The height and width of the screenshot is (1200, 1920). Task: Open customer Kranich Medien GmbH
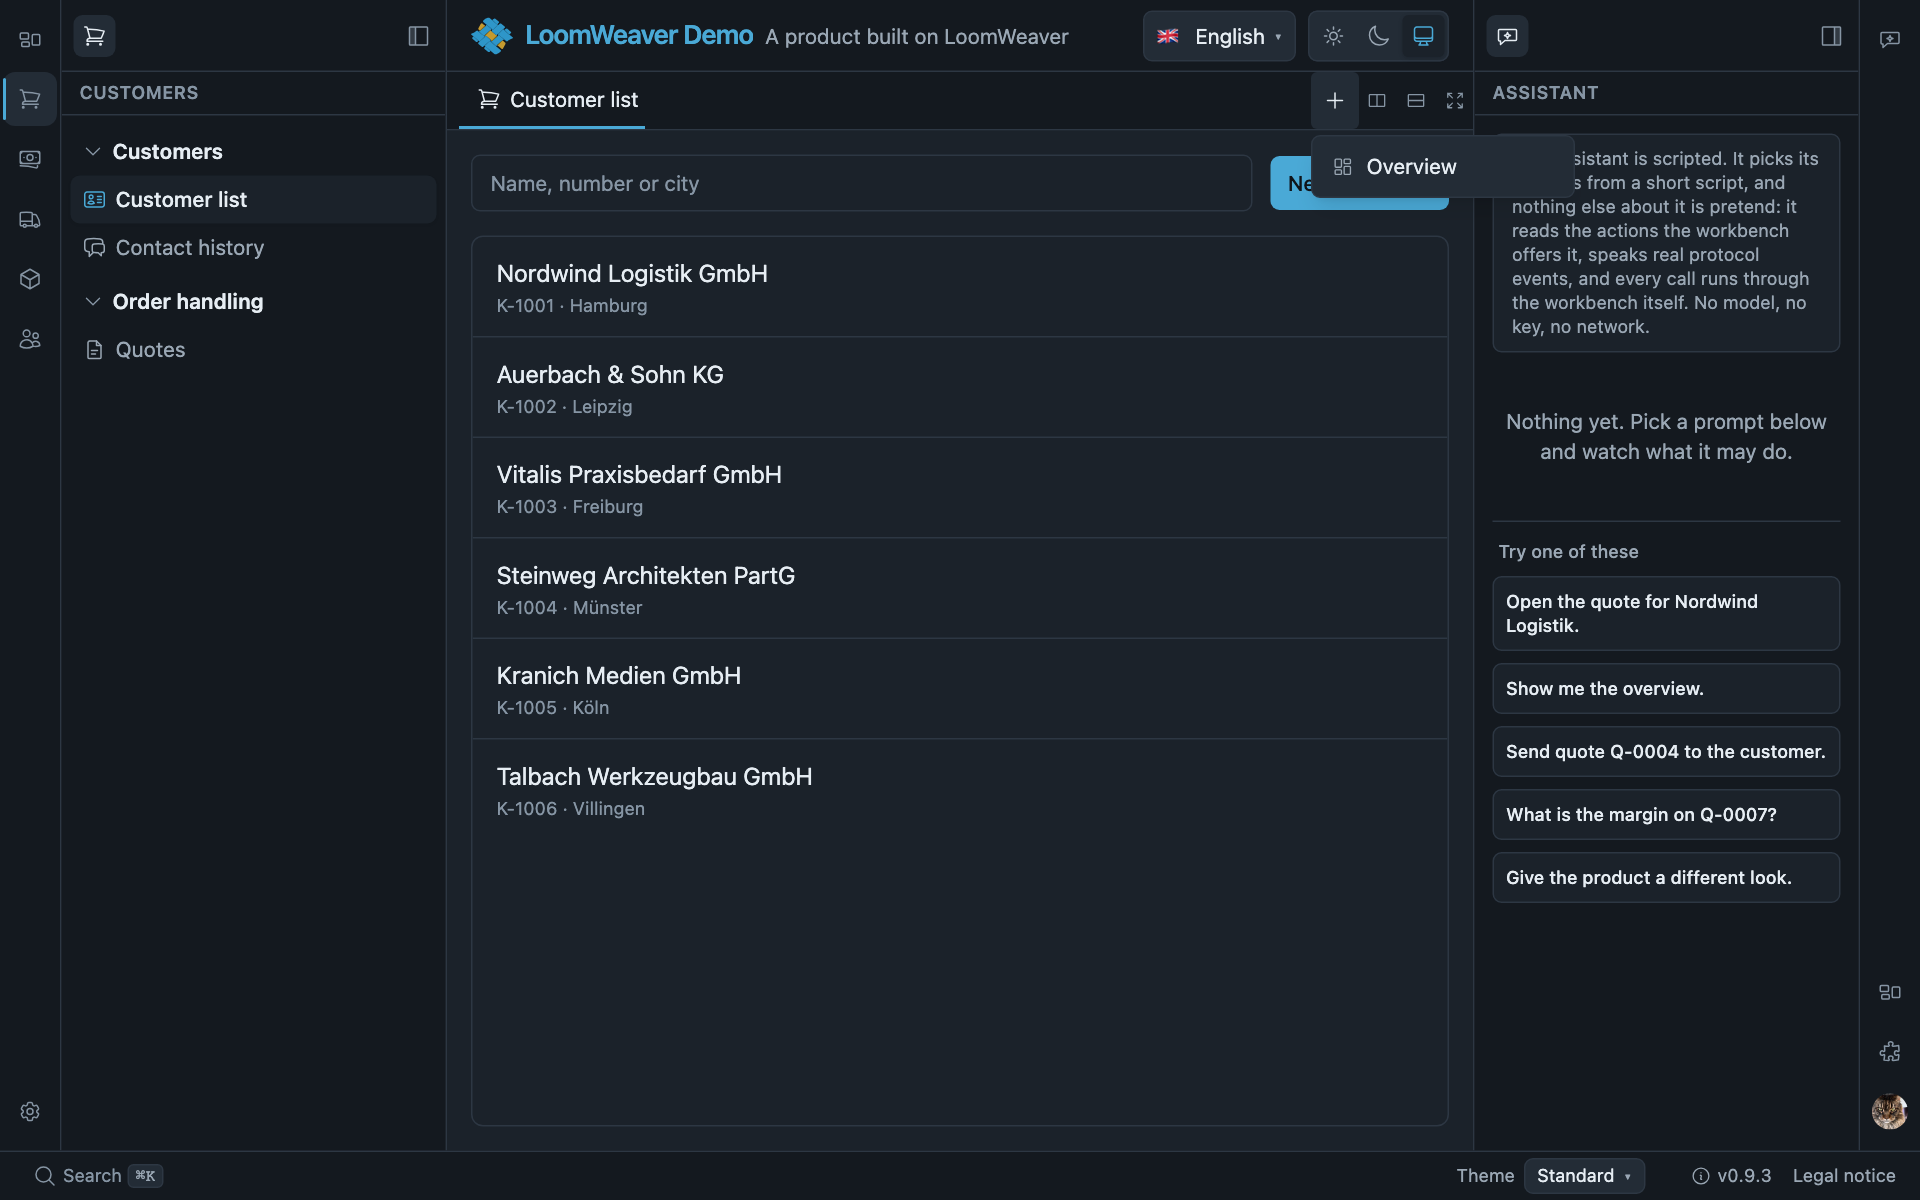[959, 689]
